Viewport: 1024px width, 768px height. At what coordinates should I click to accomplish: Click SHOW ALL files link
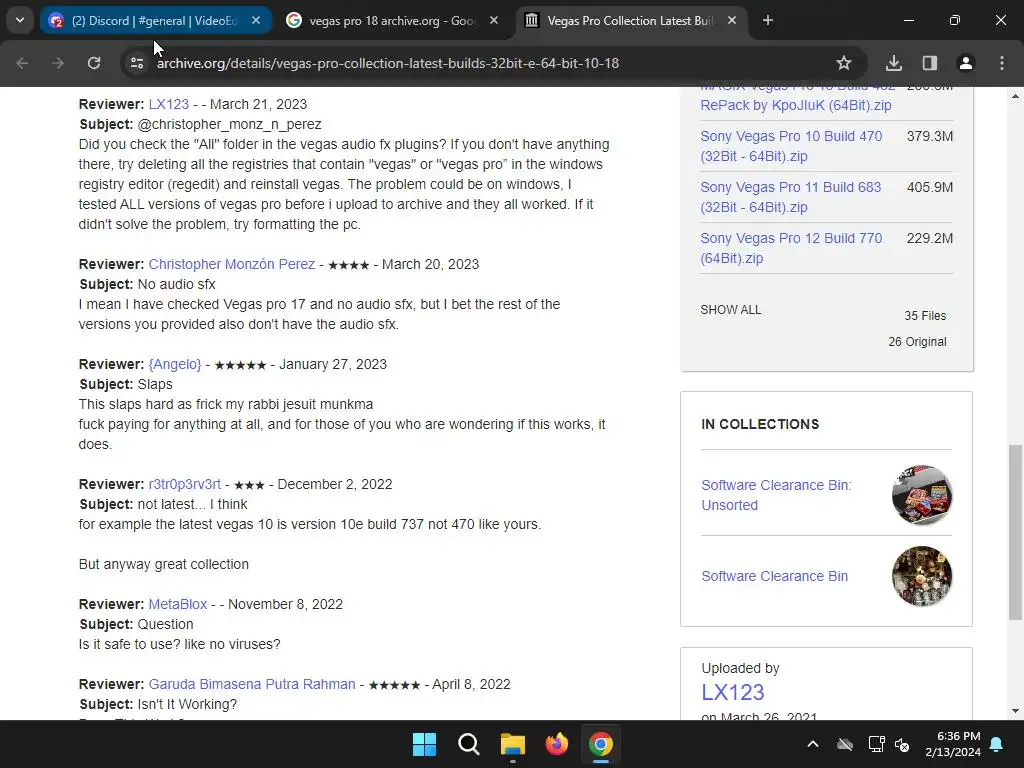730,310
